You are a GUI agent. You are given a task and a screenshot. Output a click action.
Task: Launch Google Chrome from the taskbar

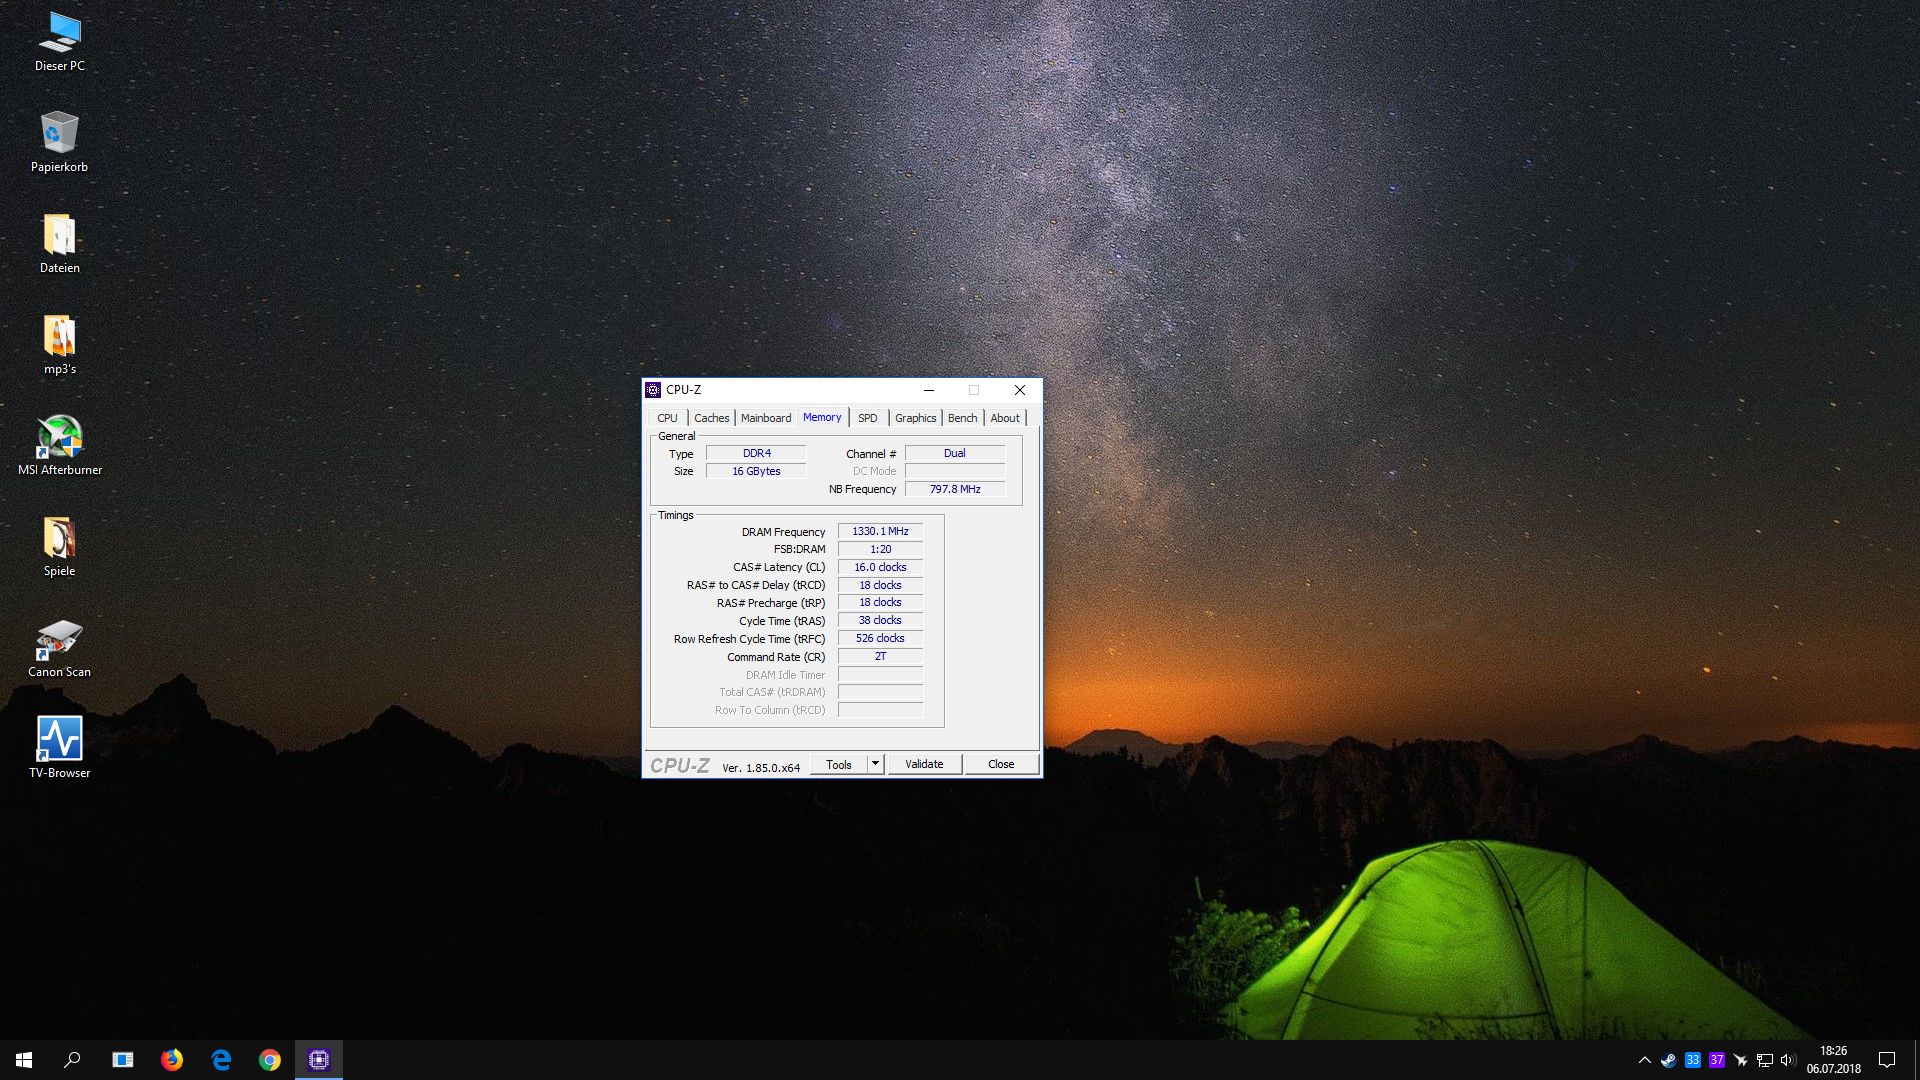tap(270, 1060)
